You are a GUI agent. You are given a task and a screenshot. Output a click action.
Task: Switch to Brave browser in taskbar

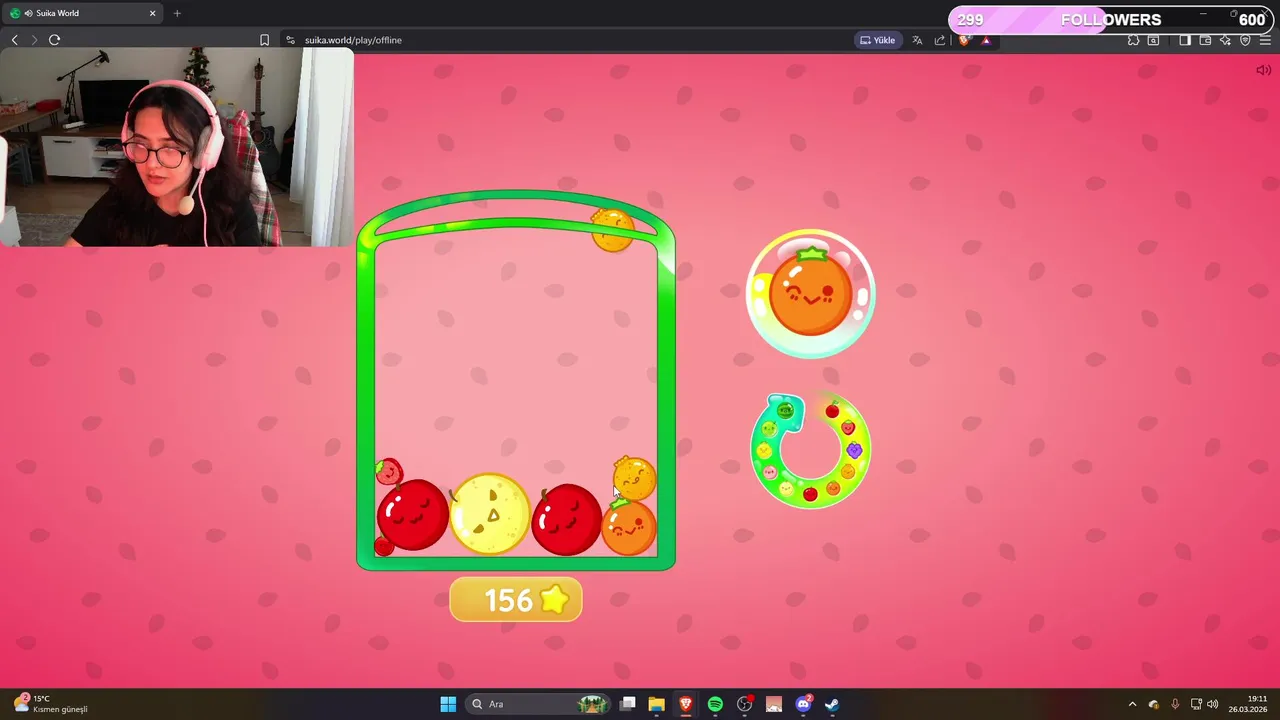[x=686, y=704]
